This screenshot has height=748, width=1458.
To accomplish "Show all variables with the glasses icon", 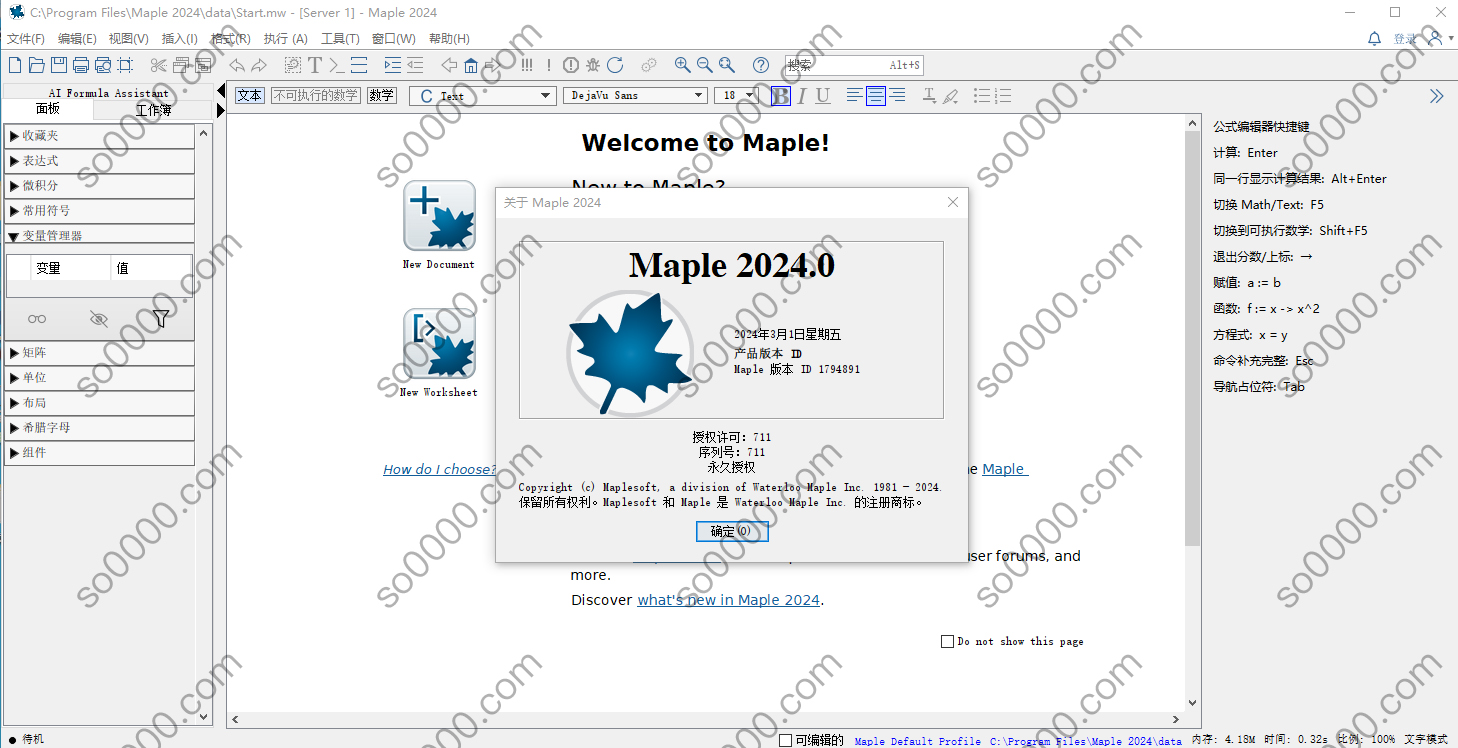I will point(37,319).
